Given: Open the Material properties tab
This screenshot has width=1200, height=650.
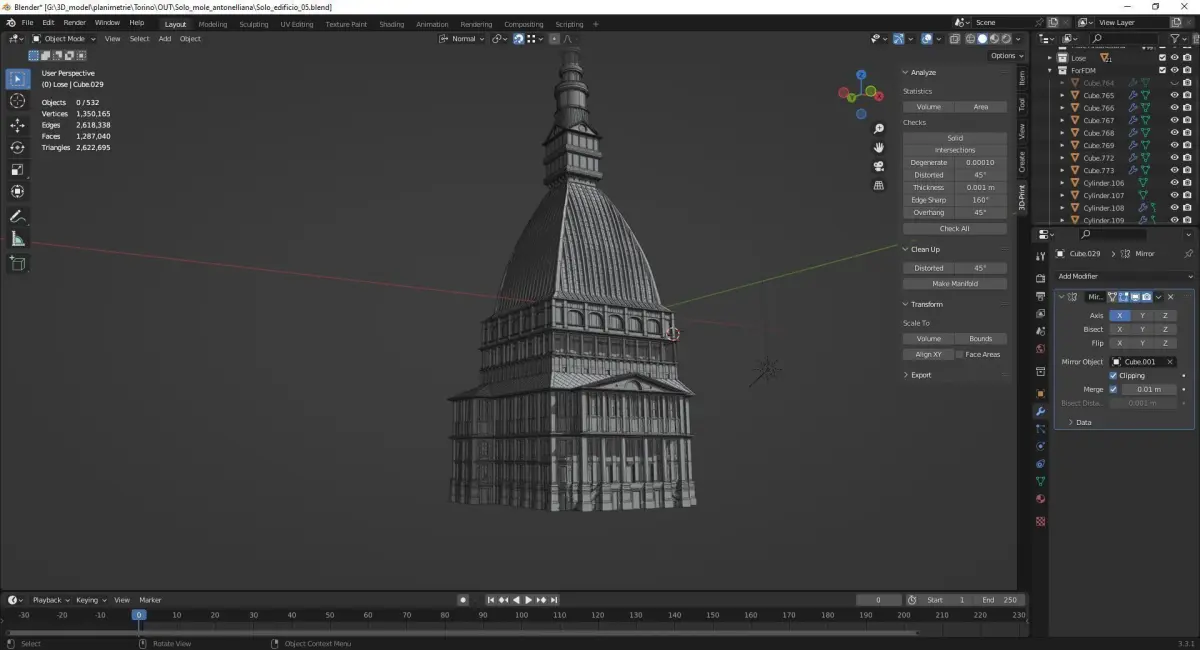Looking at the screenshot, I should (1040, 499).
